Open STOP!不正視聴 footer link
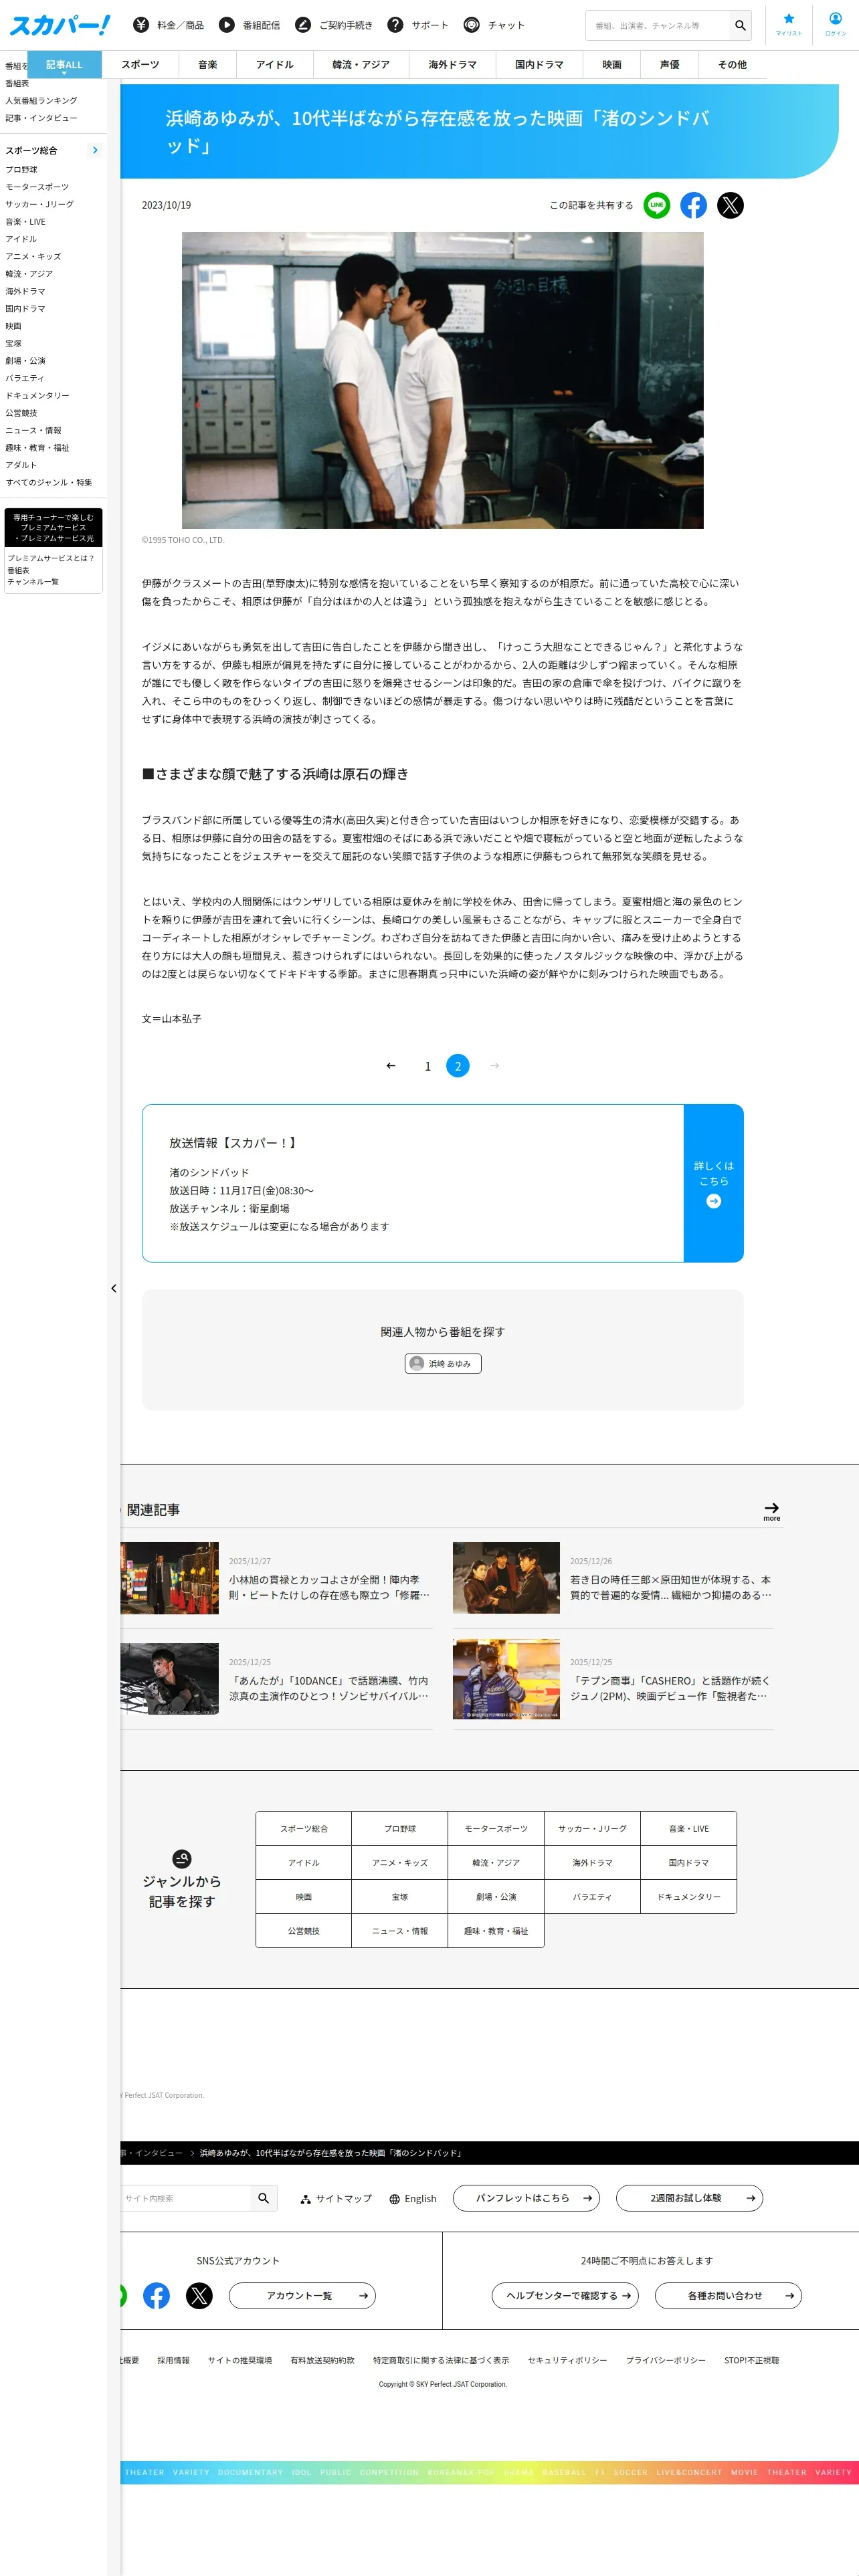The image size is (859, 2576). 752,2360
